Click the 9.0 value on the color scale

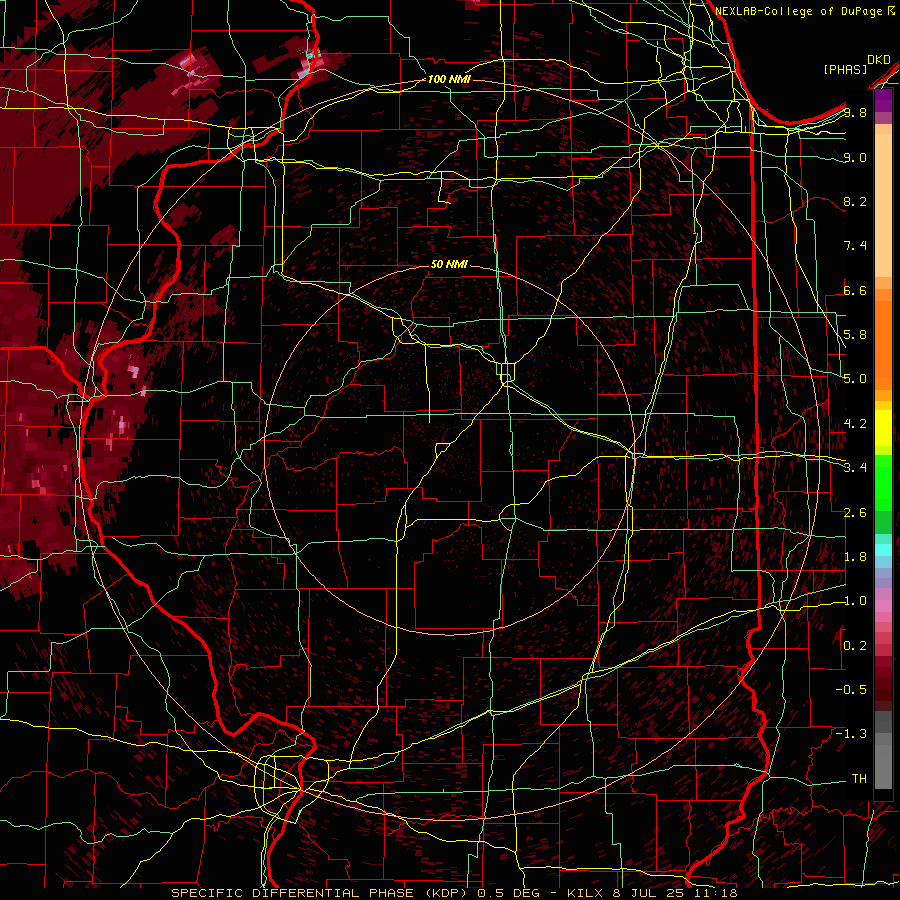855,157
